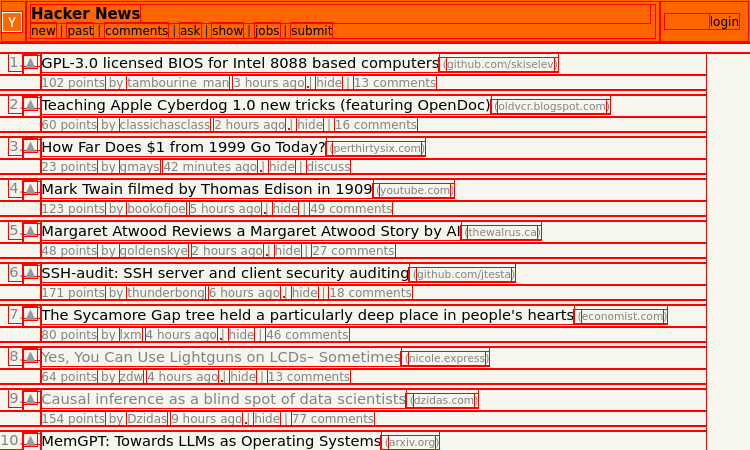Filter by github.com/jtesta site
The image size is (750, 450).
click(x=464, y=274)
